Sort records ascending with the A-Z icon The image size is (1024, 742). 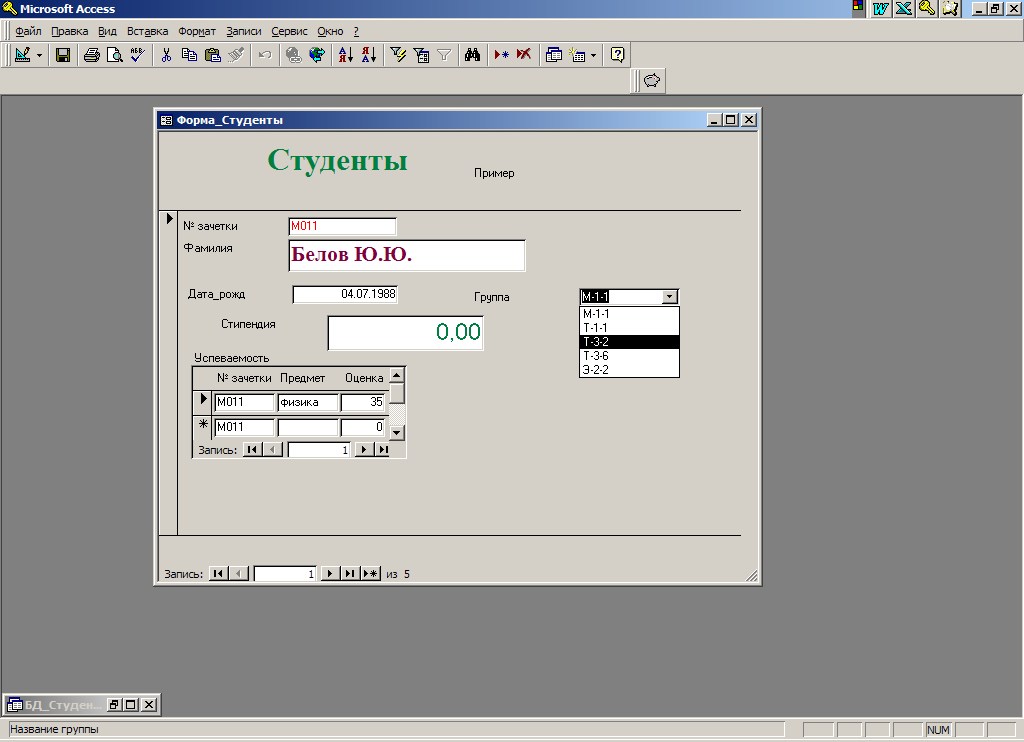345,55
